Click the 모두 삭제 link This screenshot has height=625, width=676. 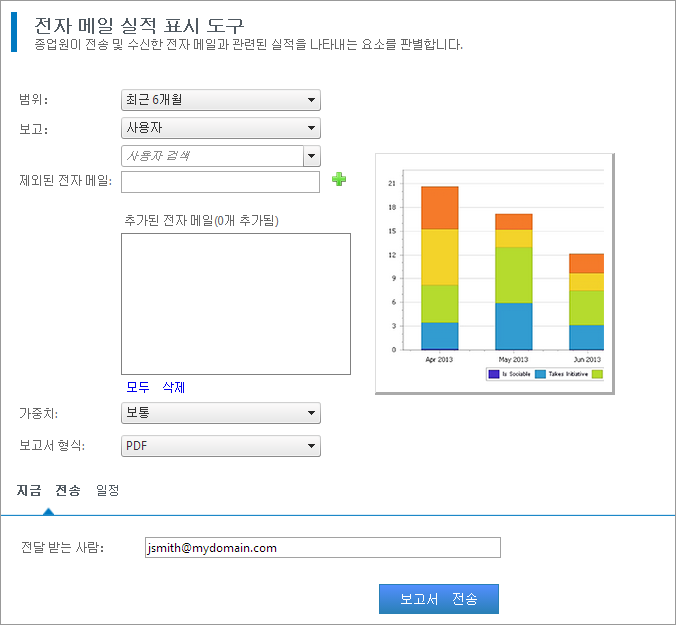coord(155,388)
